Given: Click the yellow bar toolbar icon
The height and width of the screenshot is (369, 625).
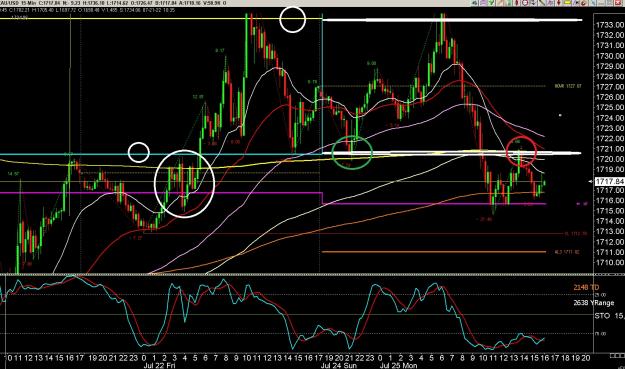Looking at the screenshot, I should 567,3.
